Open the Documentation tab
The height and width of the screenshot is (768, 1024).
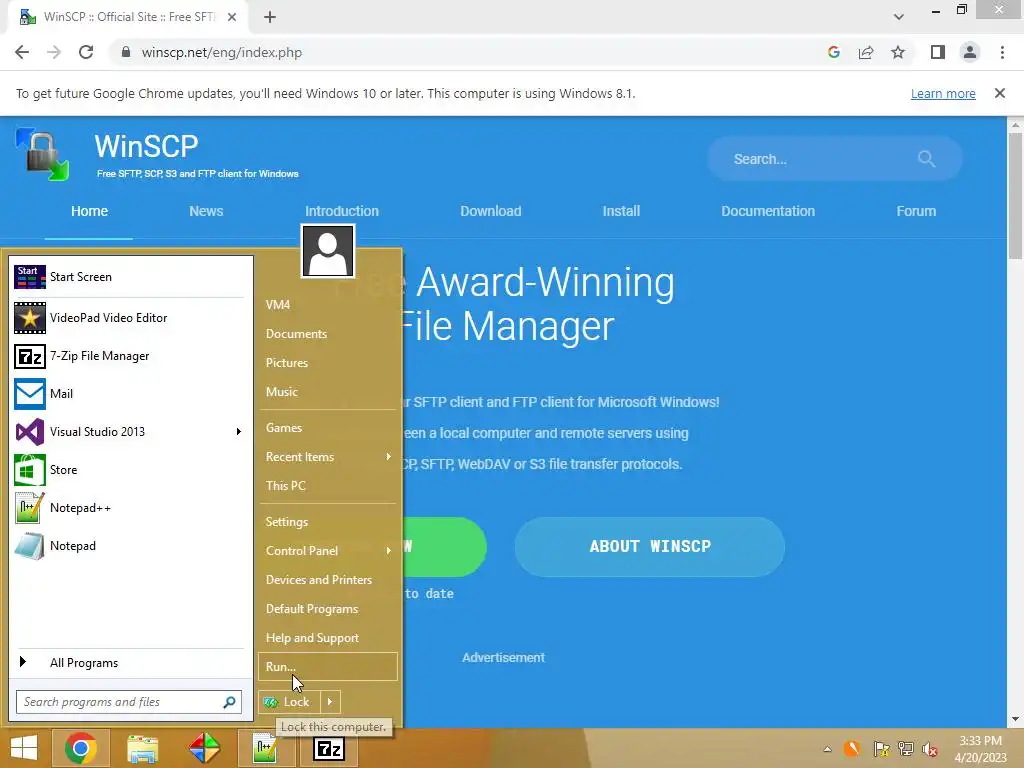[768, 211]
